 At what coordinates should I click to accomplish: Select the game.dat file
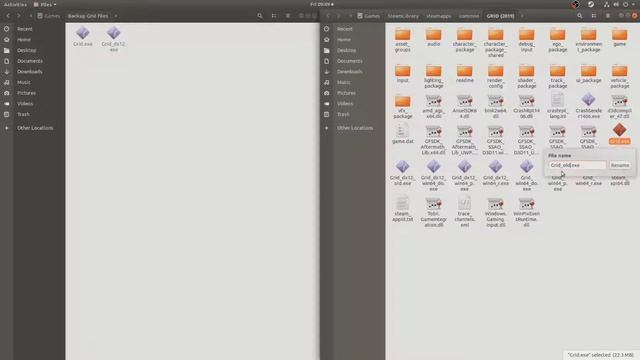click(x=402, y=134)
